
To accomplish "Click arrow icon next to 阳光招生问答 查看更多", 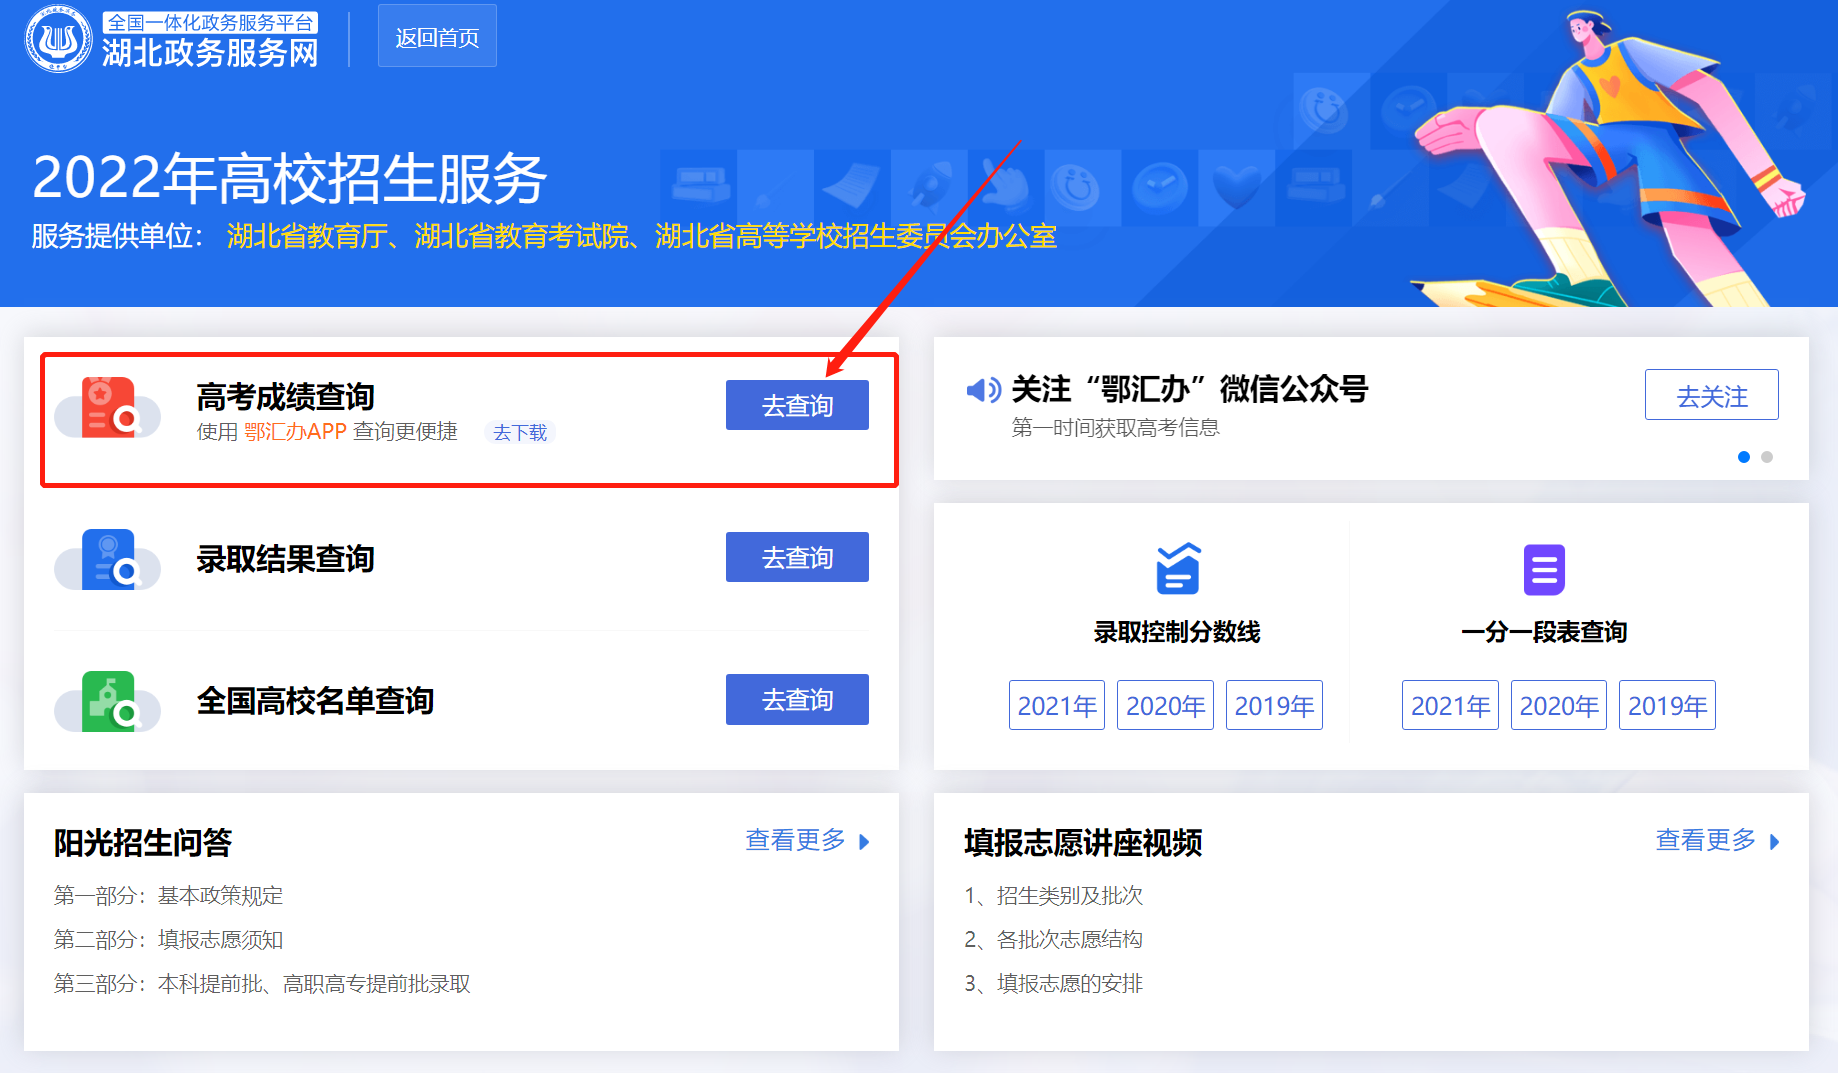I will click(865, 842).
